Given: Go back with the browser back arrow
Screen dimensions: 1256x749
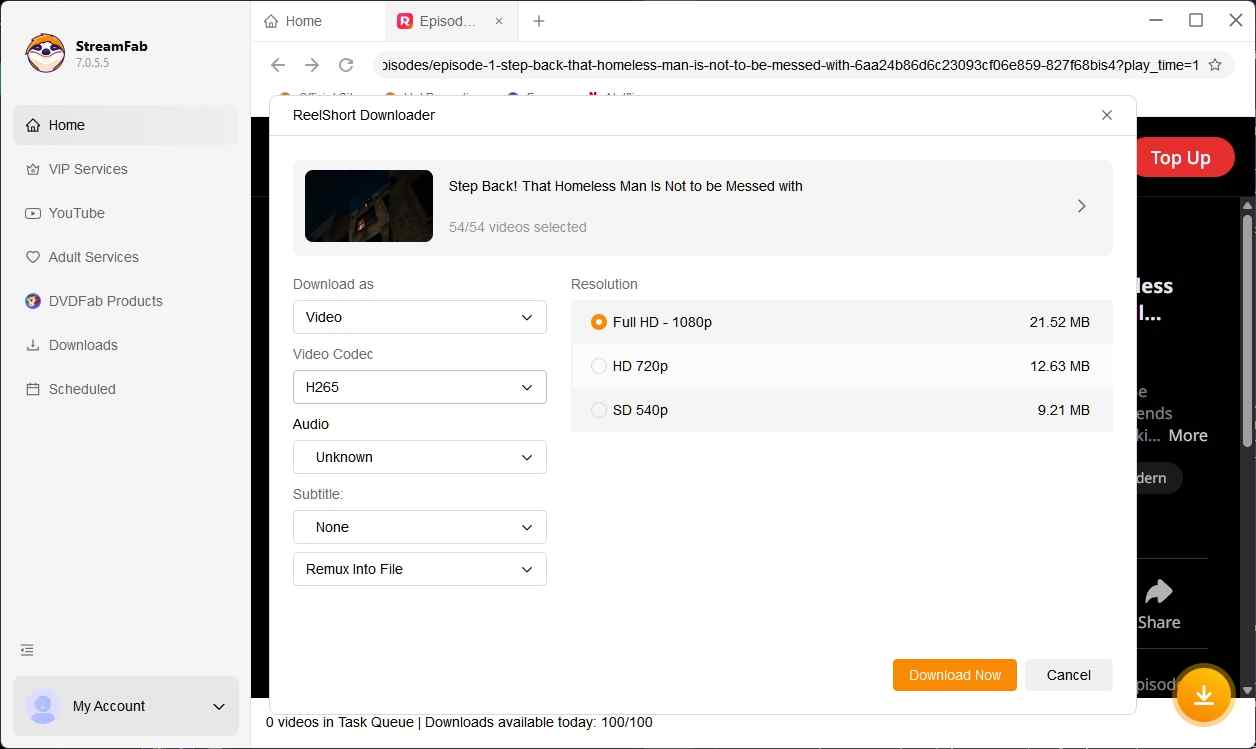Looking at the screenshot, I should (x=278, y=65).
